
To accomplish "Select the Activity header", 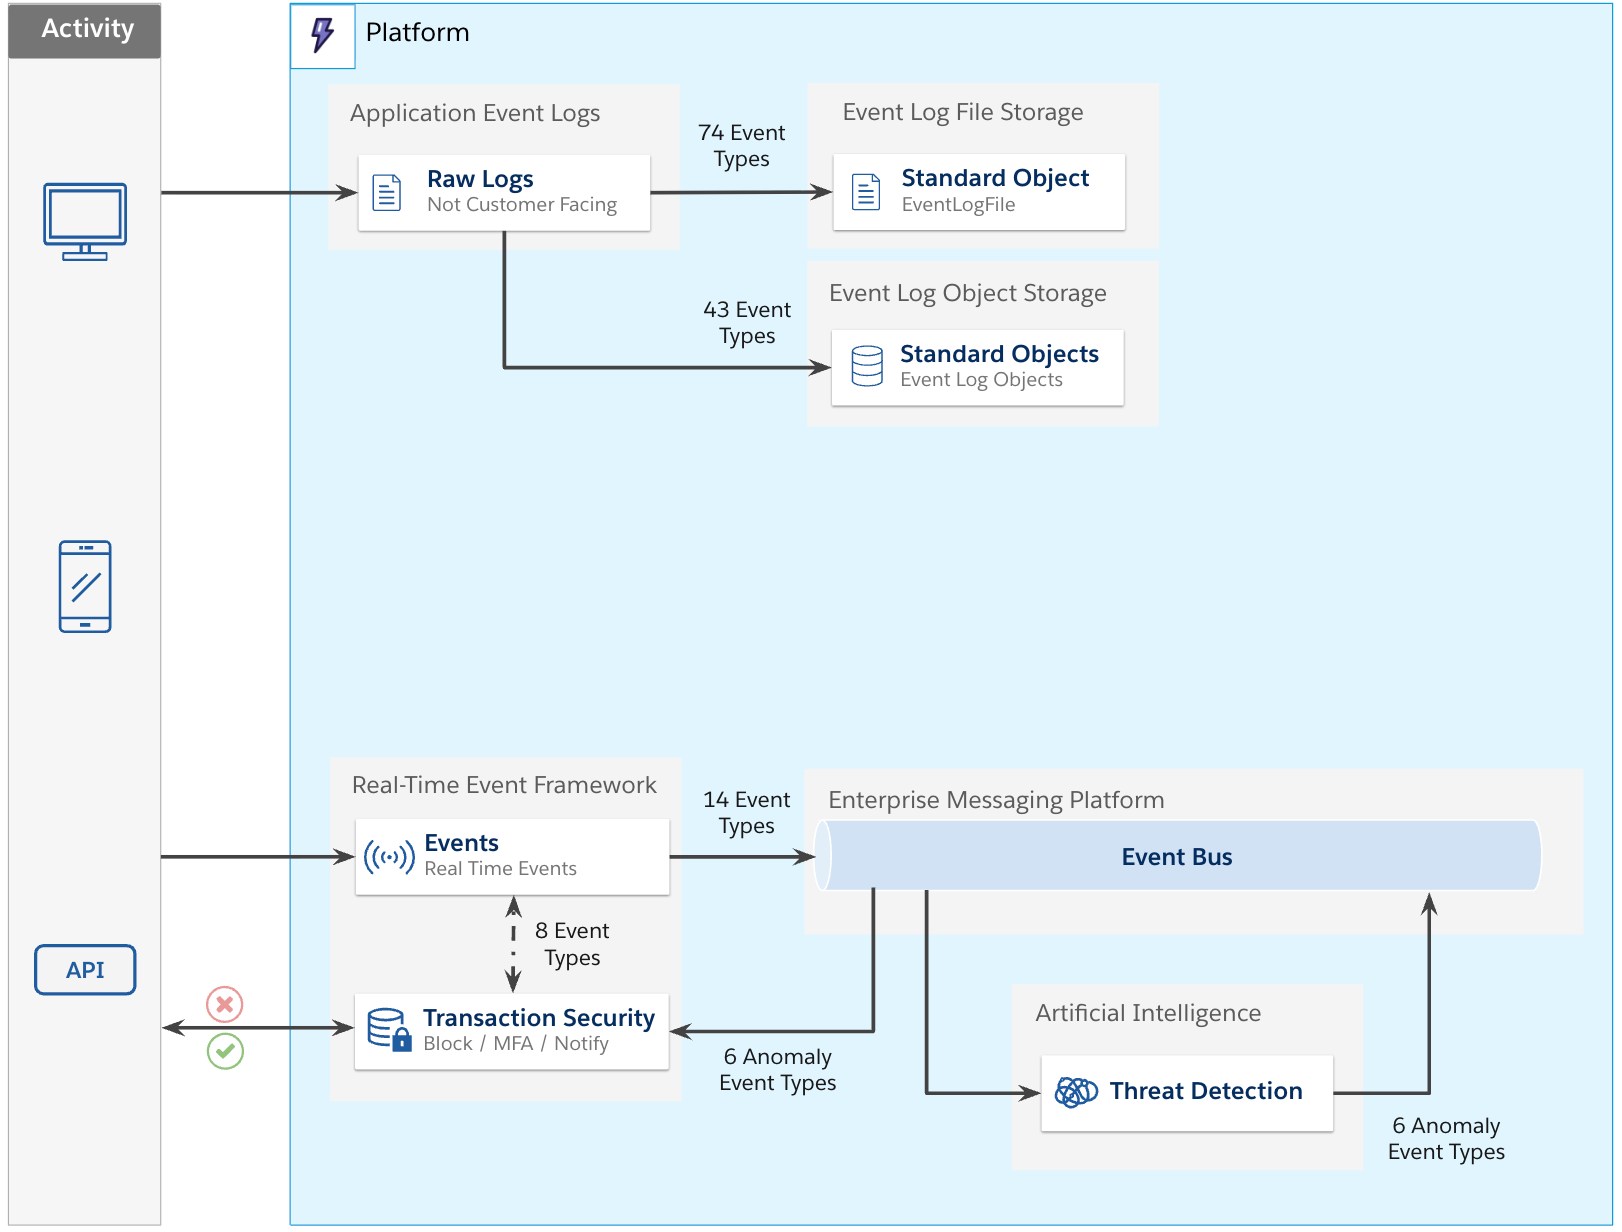I will click(x=86, y=30).
